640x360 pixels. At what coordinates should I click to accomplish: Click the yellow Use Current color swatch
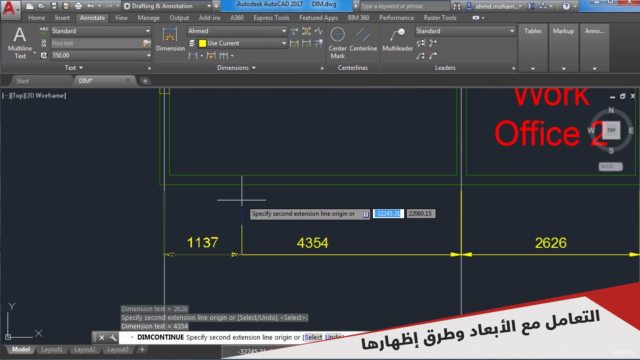click(202, 43)
